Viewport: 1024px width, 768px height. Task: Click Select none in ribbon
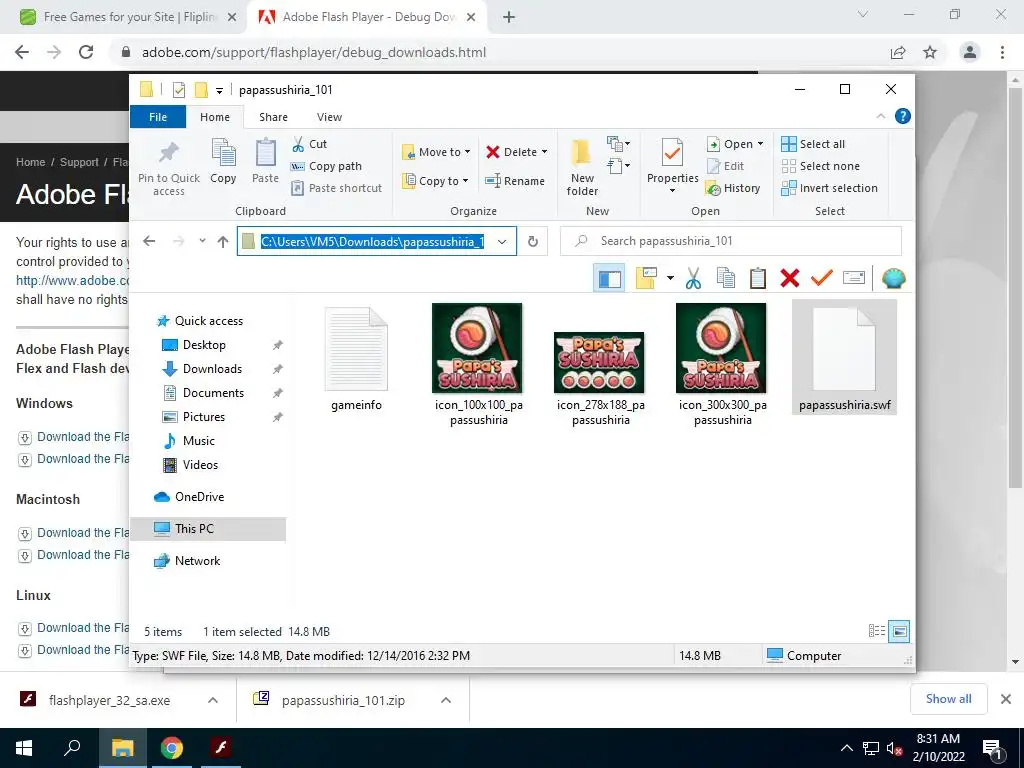820,166
